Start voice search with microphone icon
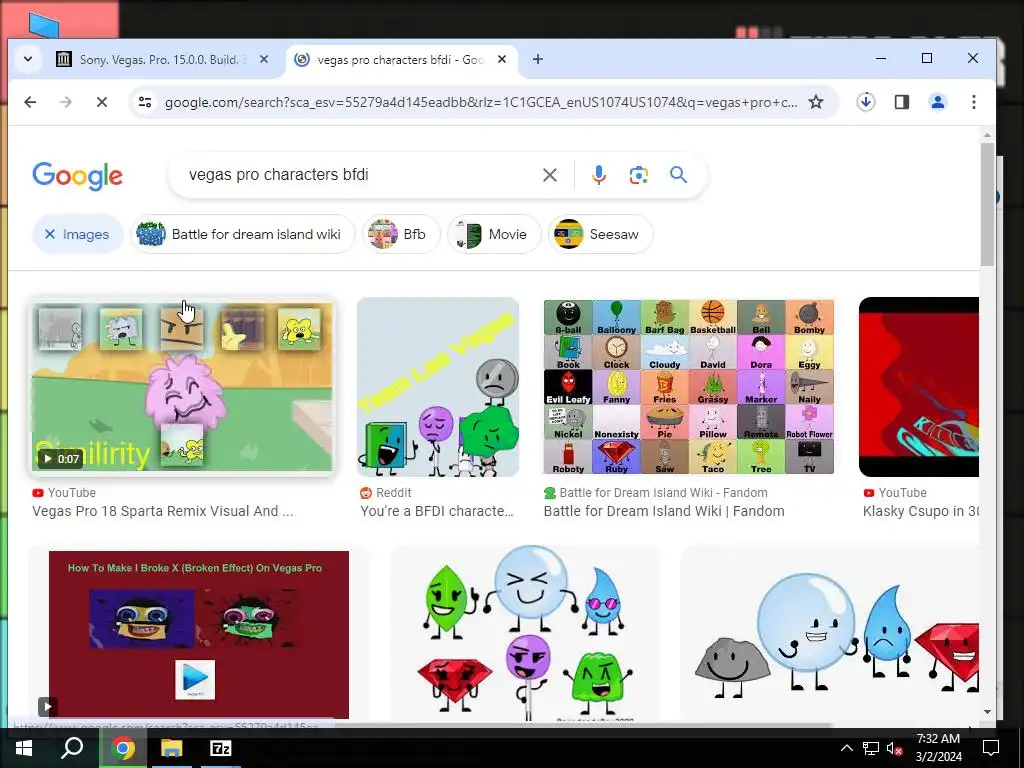Image resolution: width=1024 pixels, height=768 pixels. 599,175
